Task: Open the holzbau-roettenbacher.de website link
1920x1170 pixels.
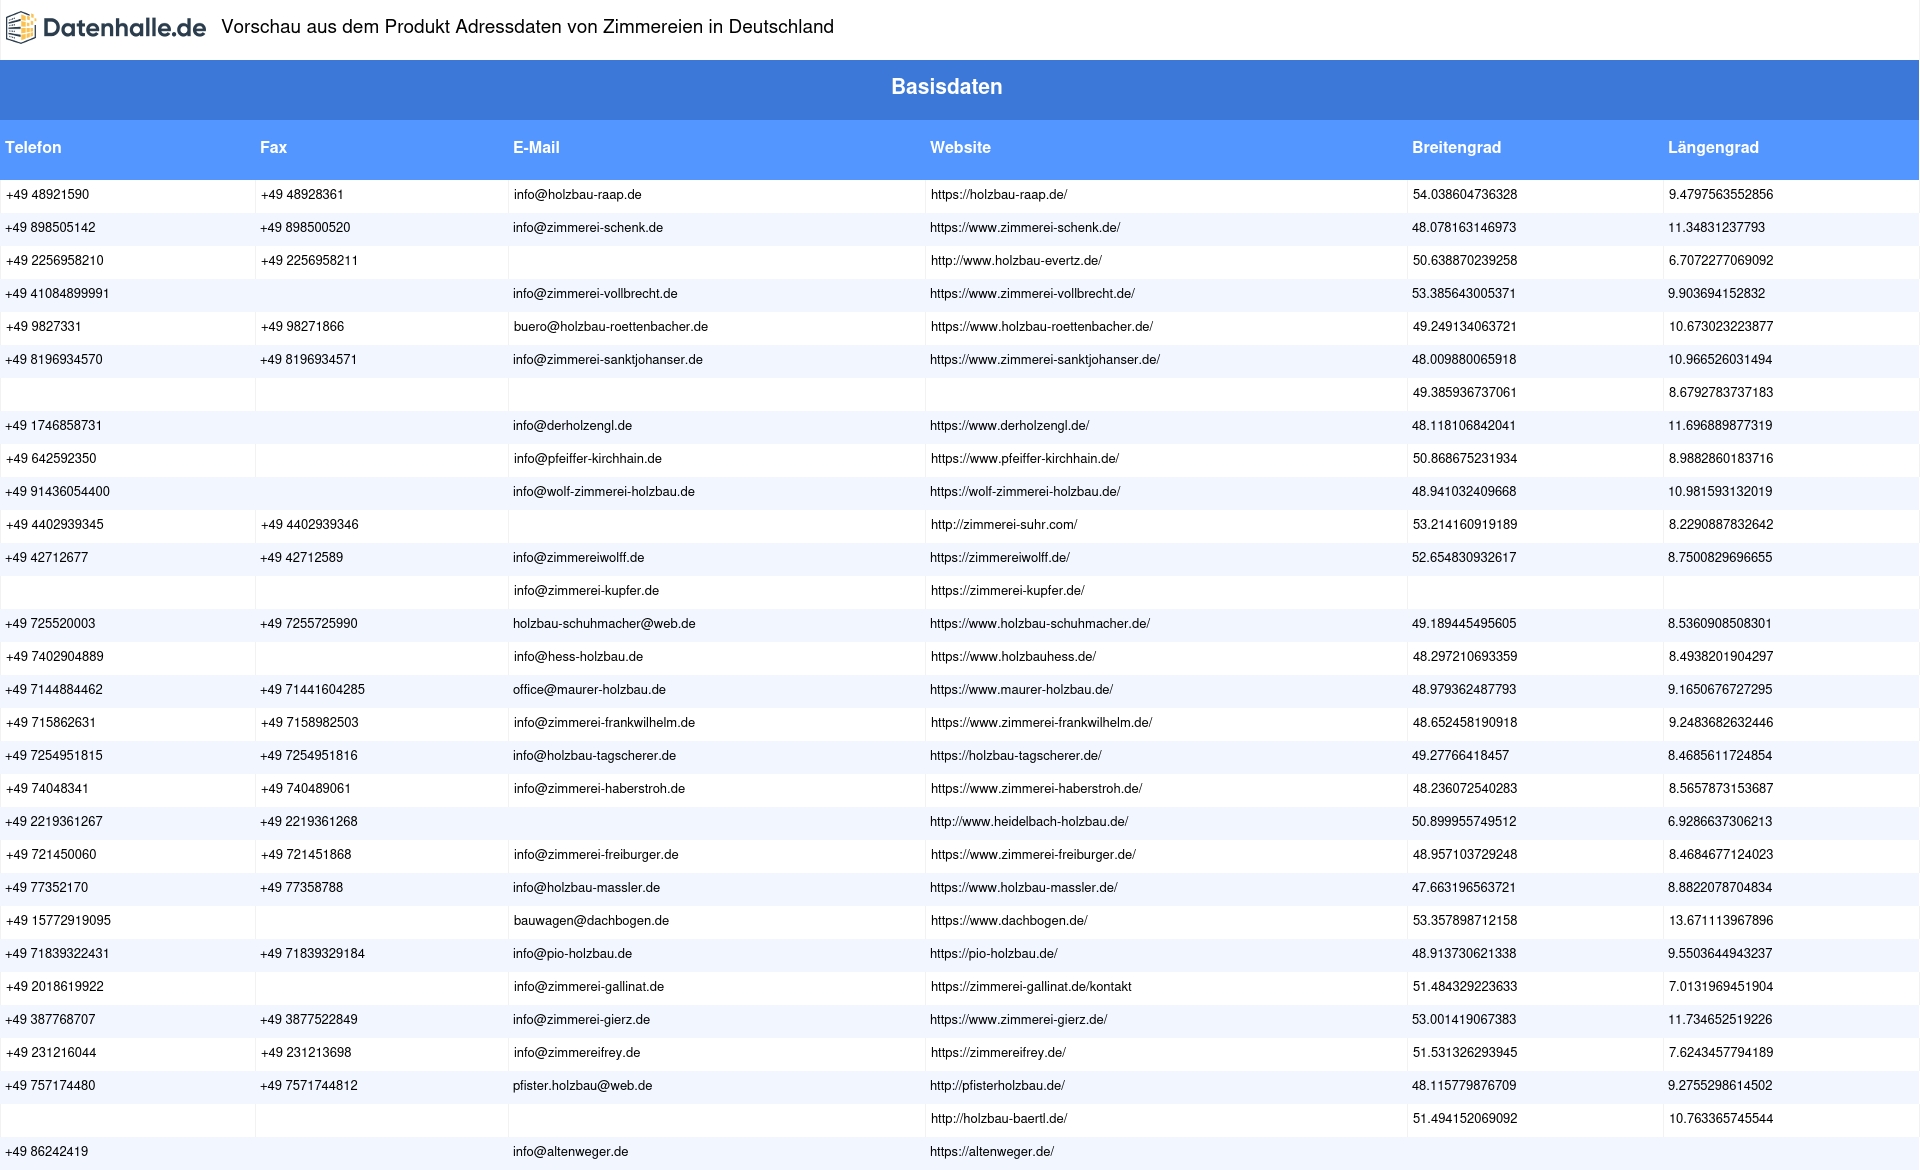Action: pos(1041,327)
